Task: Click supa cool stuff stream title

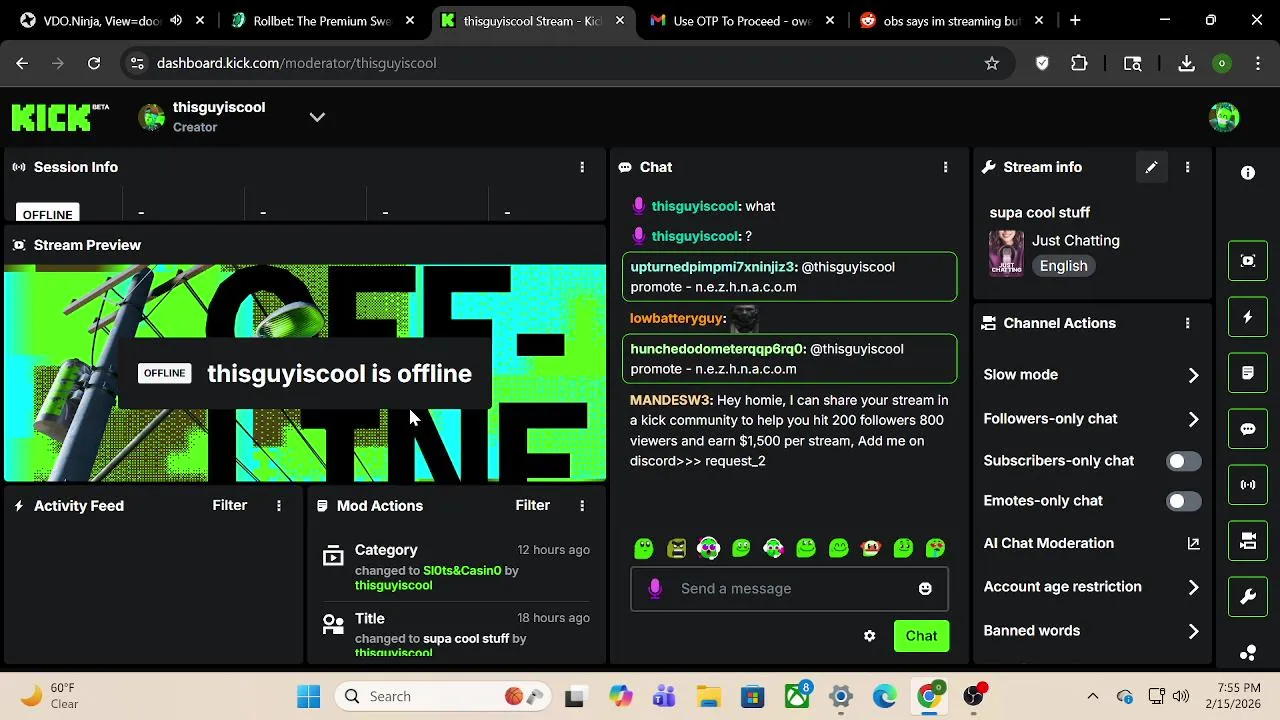Action: (x=1040, y=212)
